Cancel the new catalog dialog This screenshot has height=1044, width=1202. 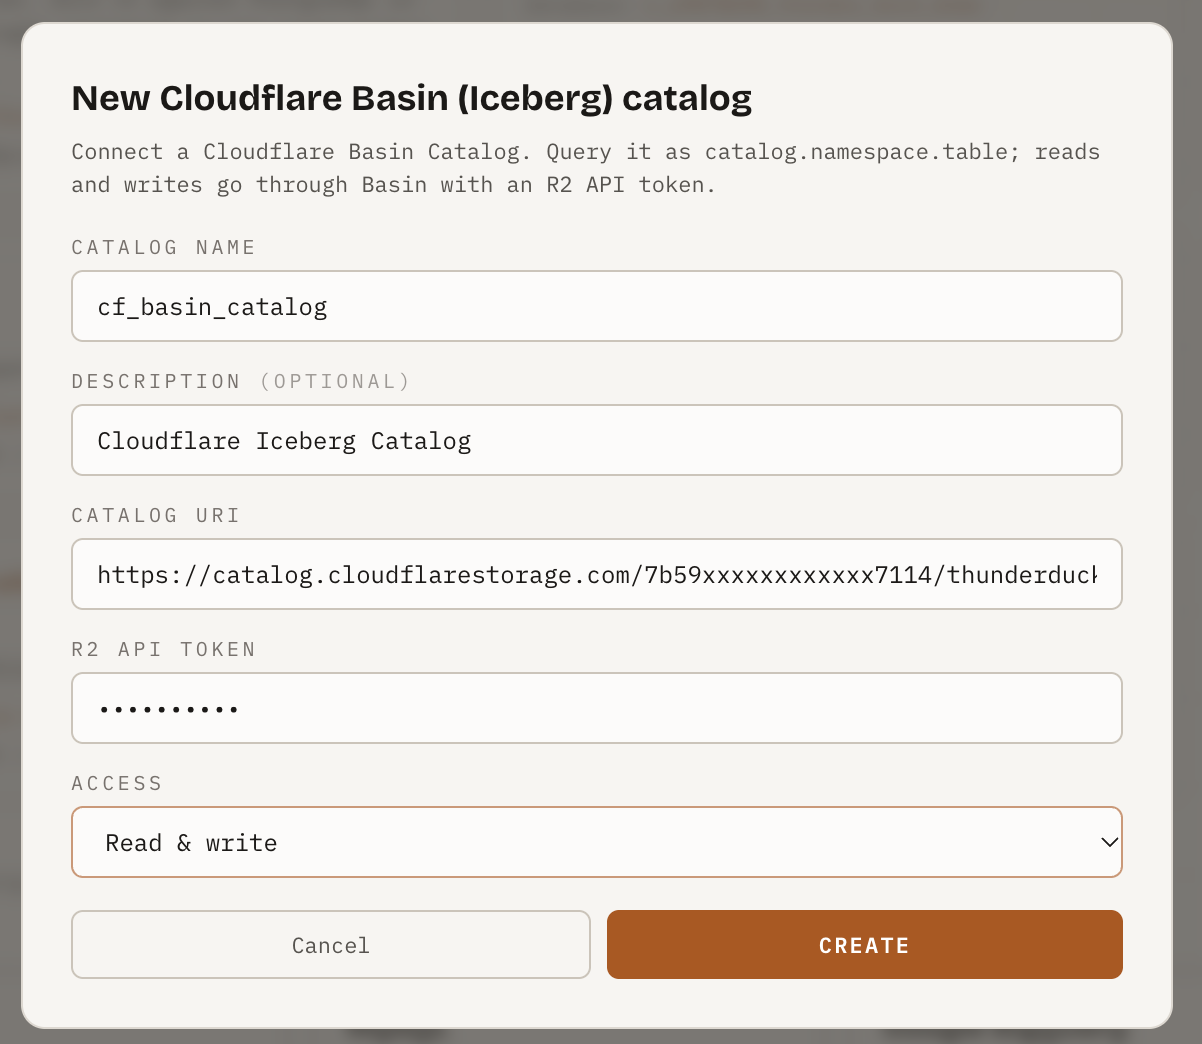(x=331, y=944)
